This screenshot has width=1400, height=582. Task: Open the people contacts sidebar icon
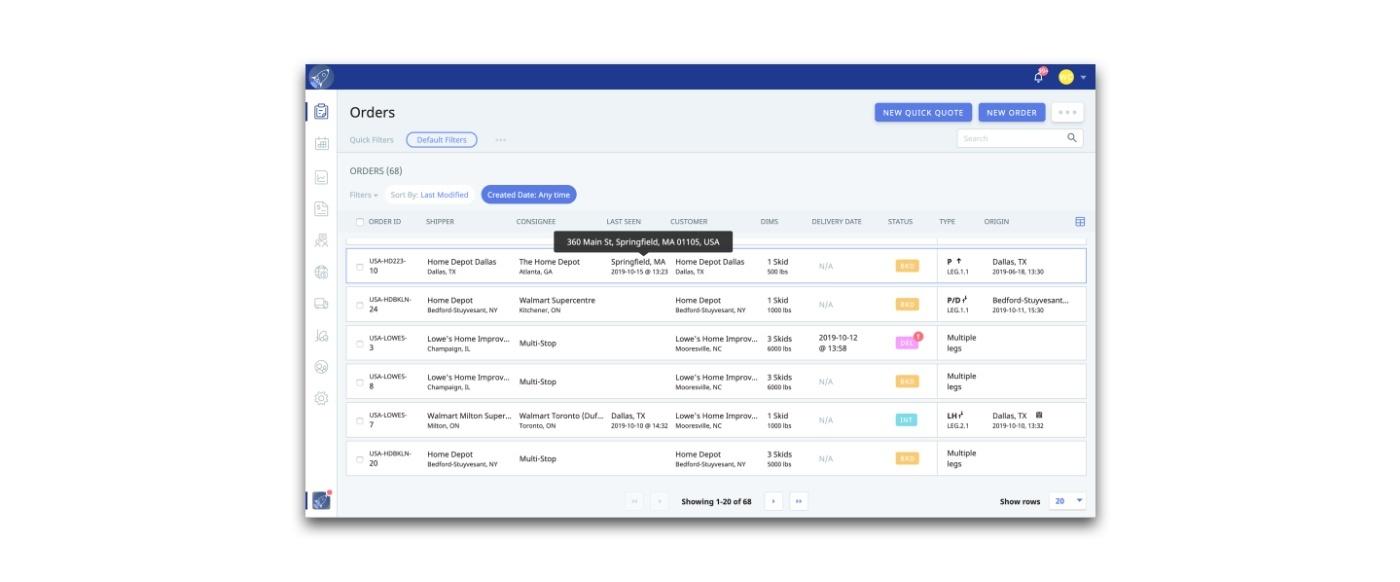click(321, 240)
